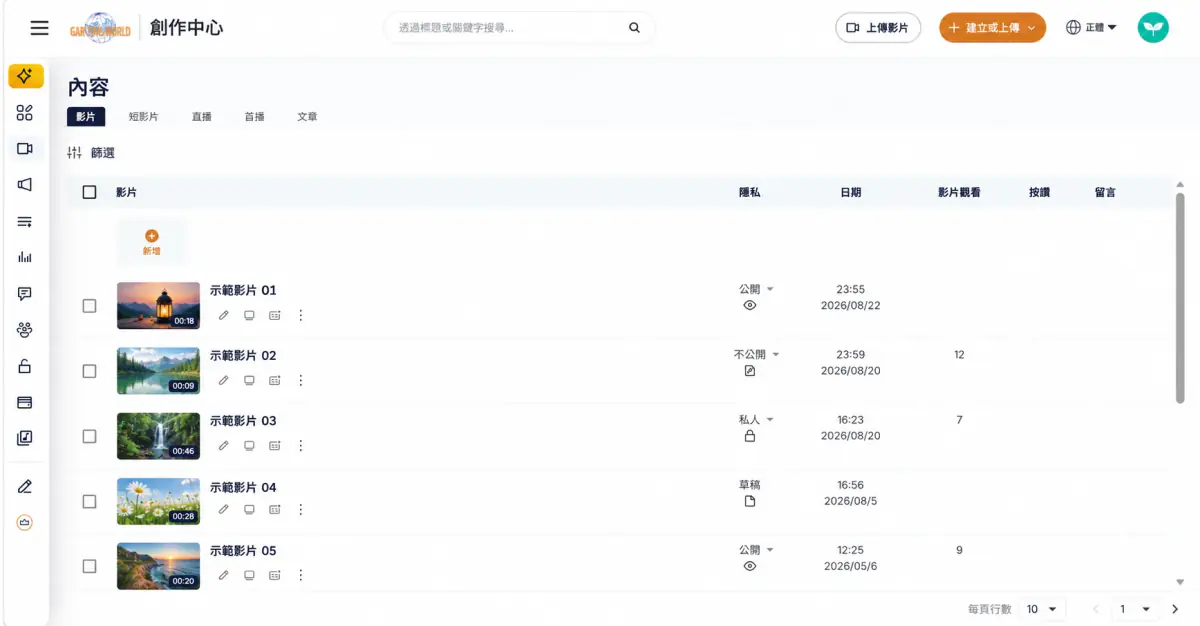This screenshot has height=626, width=1200.
Task: Open the credit card icon in sidebar
Action: [25, 402]
